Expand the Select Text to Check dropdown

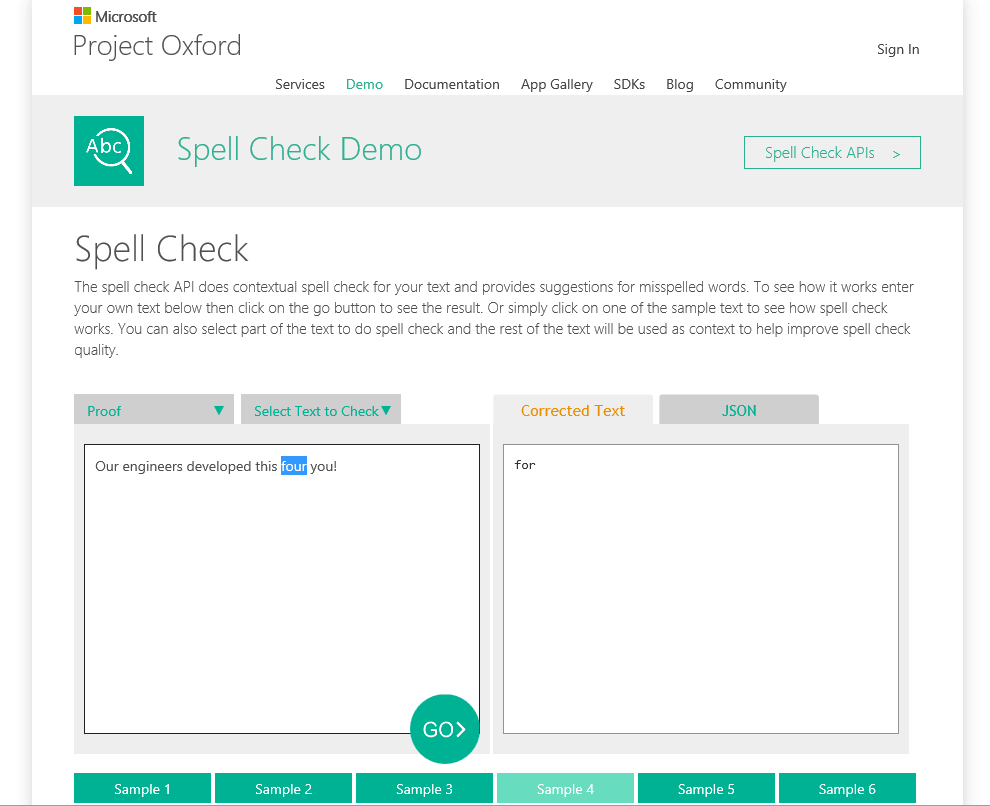(x=321, y=410)
